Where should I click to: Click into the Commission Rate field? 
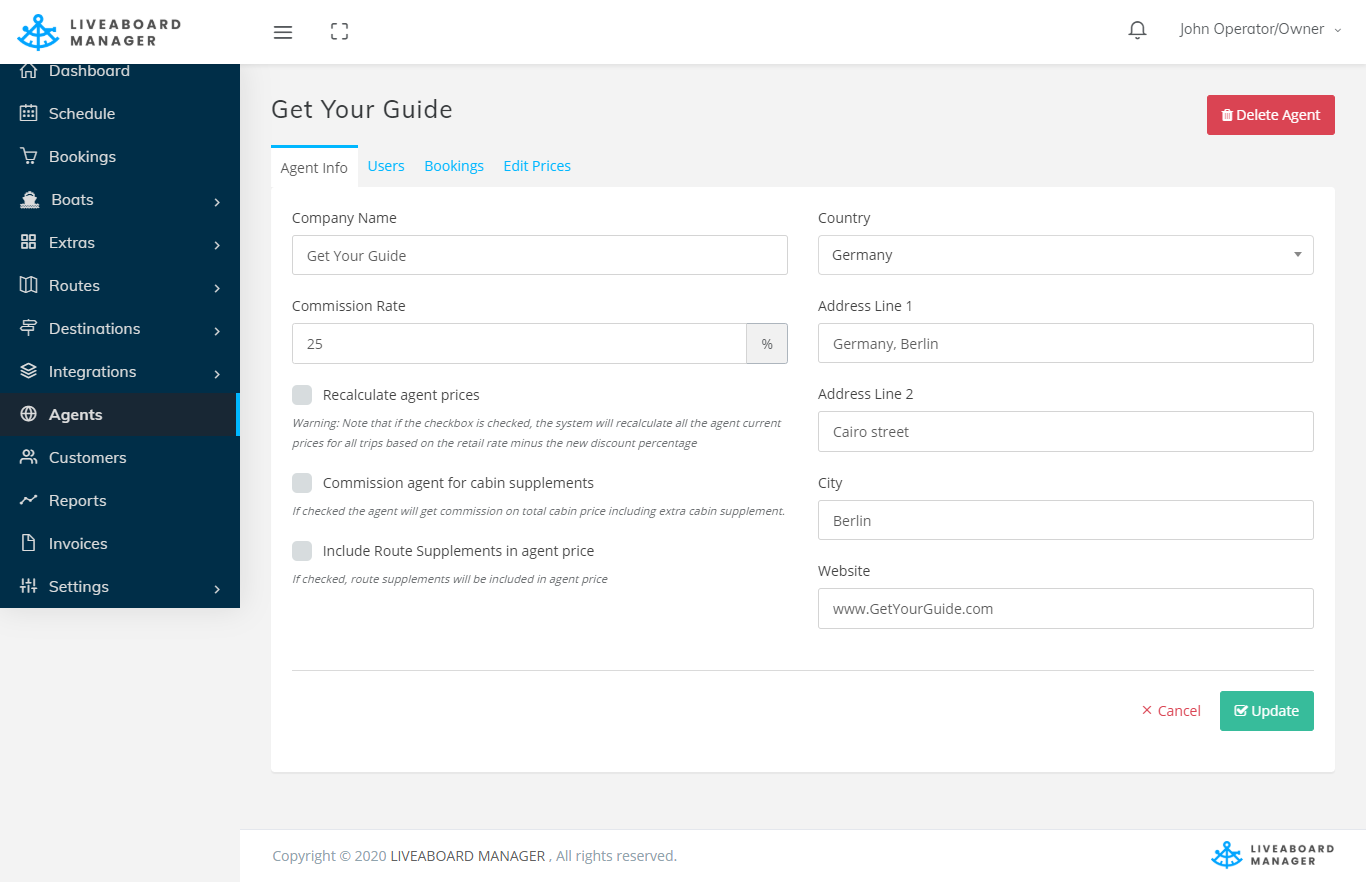tap(519, 344)
